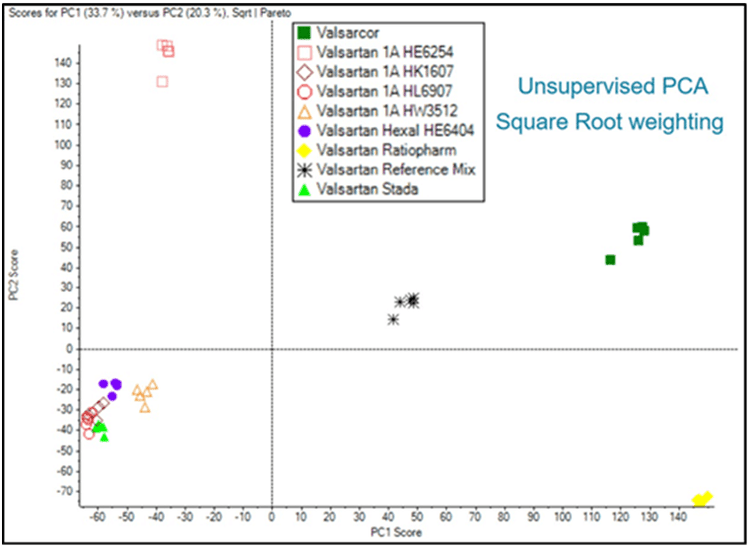The width and height of the screenshot is (750, 547).
Task: Select the 'Valsartan 1A HK1607' legend label
Action: [x=385, y=72]
